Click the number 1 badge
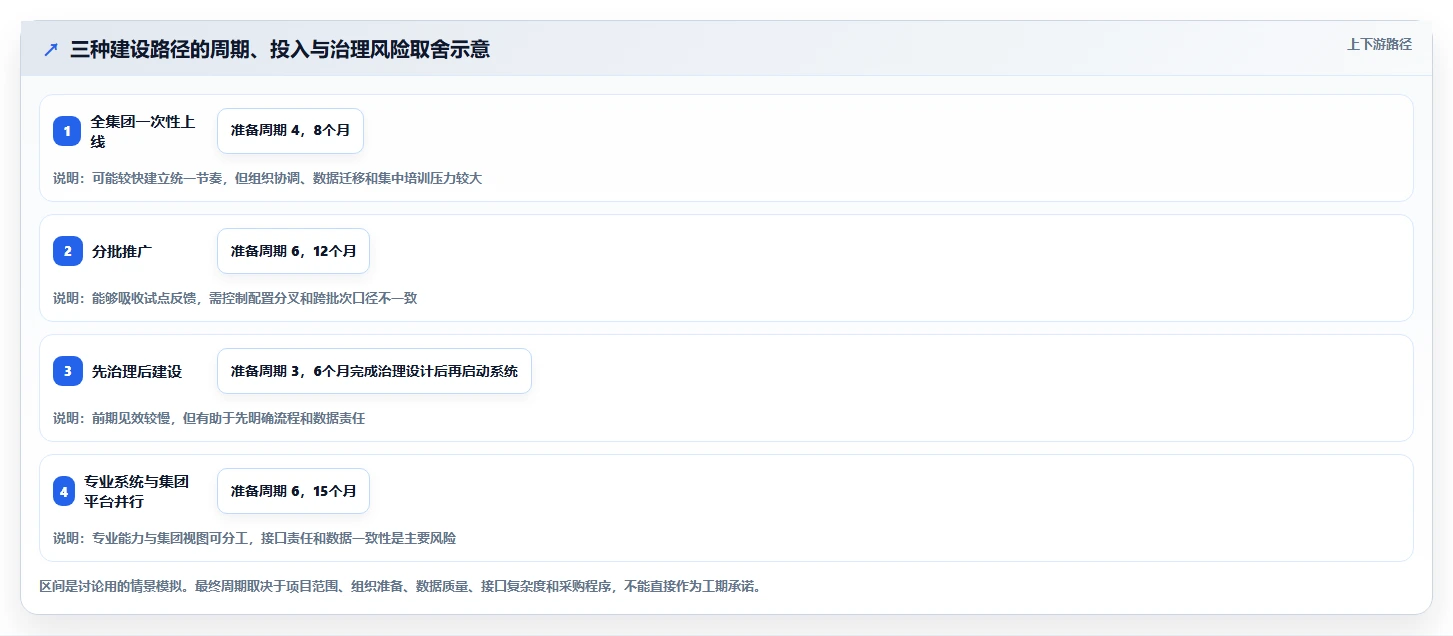Image resolution: width=1453 pixels, height=636 pixels. point(67,131)
